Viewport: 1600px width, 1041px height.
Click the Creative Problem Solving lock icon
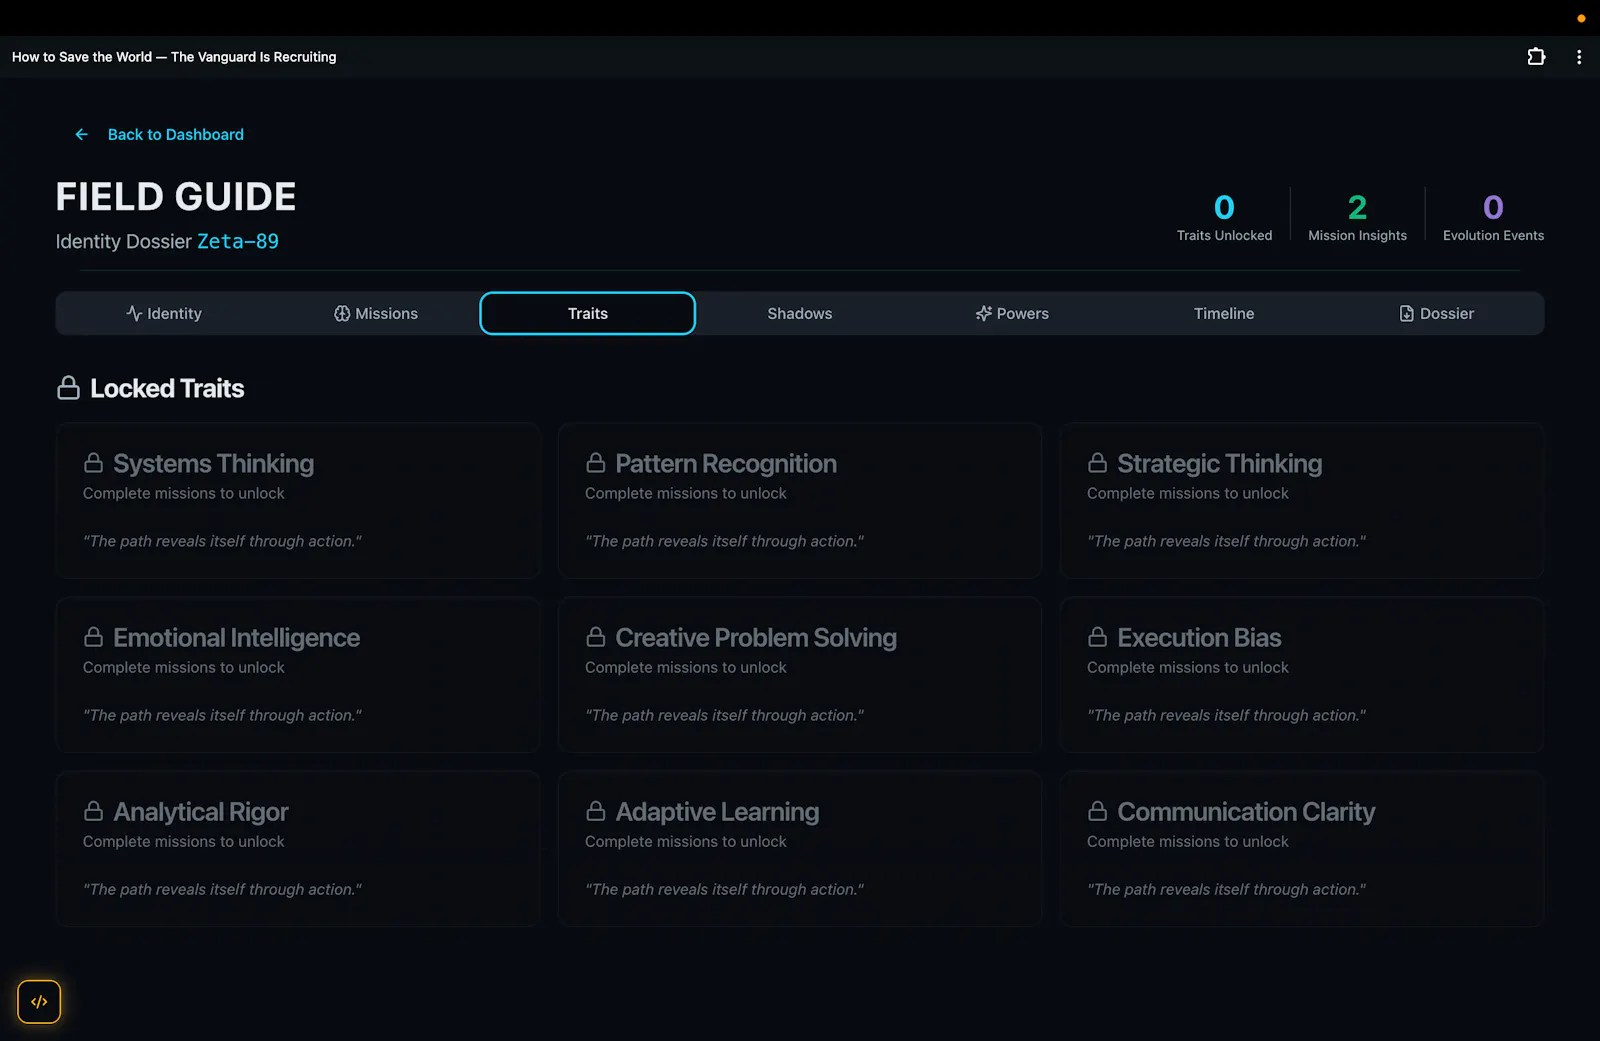coord(595,637)
